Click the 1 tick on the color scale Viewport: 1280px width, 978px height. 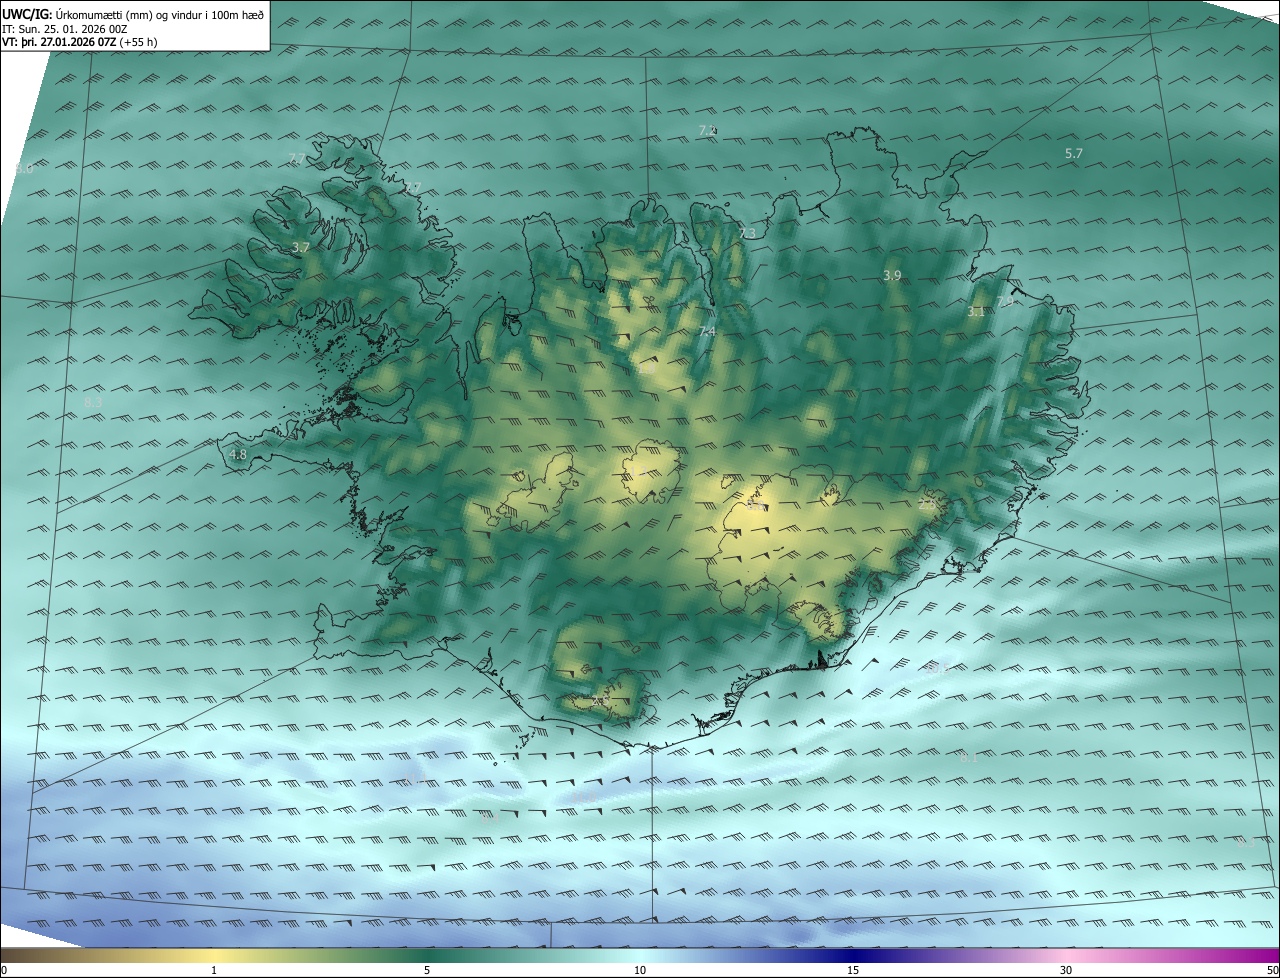[214, 970]
